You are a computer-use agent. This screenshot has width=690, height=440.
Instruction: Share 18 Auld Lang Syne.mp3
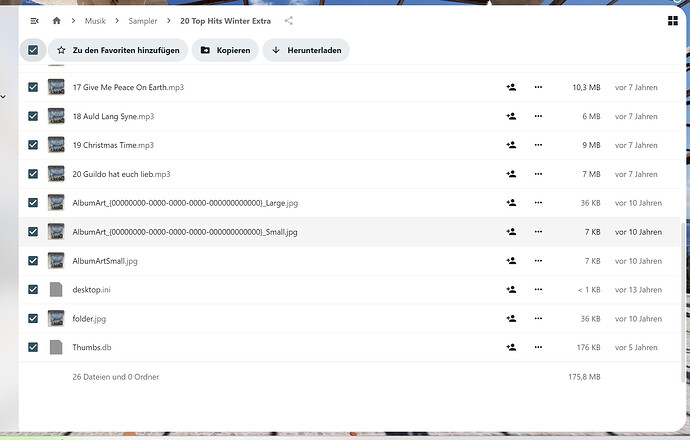point(511,116)
